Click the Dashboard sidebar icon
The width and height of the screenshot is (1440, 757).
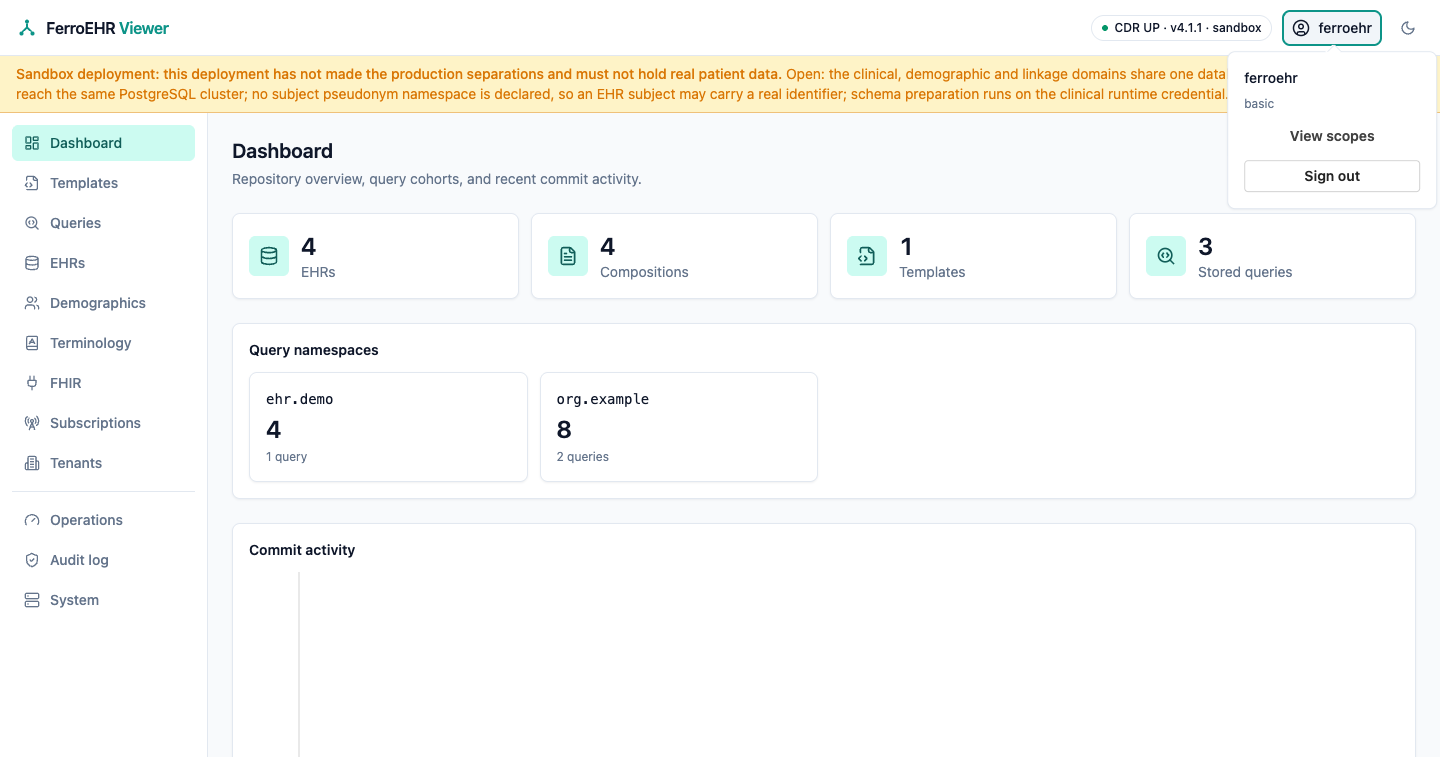pos(32,143)
